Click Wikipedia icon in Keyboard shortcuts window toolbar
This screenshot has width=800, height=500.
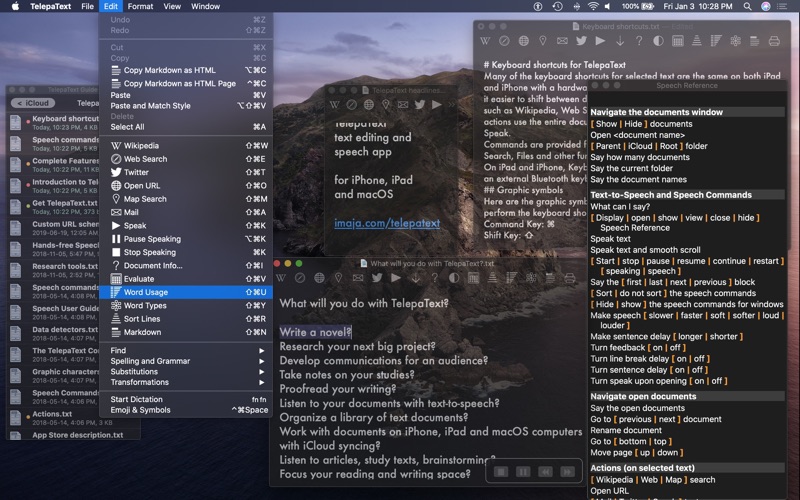point(485,41)
